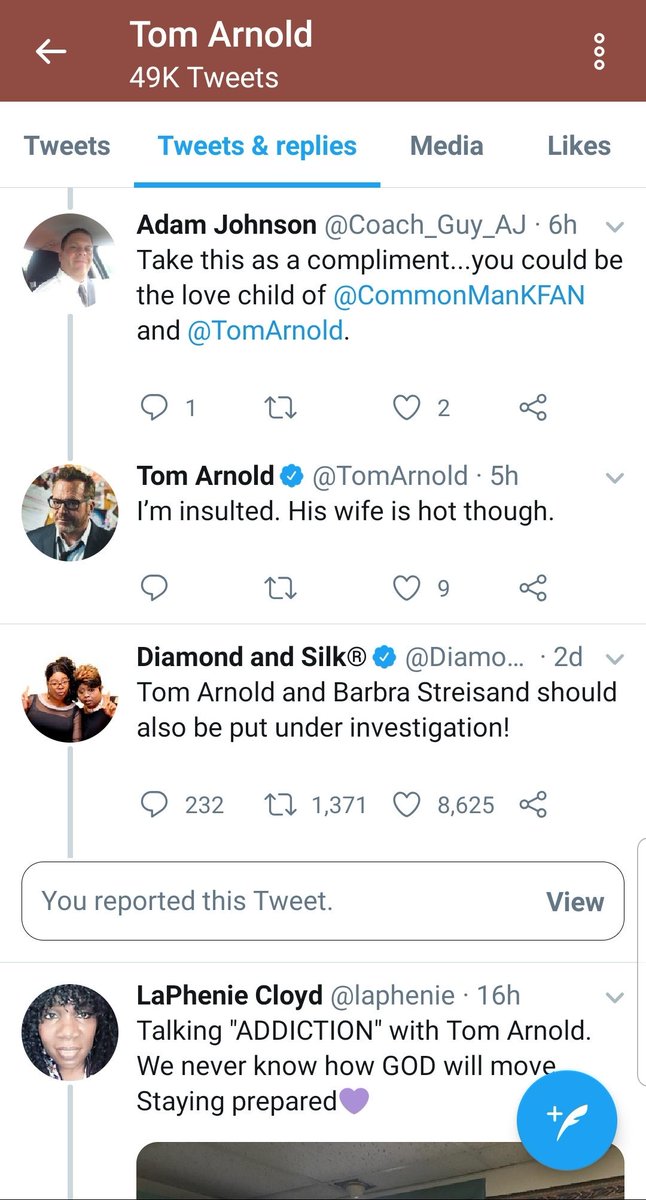Image resolution: width=646 pixels, height=1200 pixels.
Task: Switch to the Media tab
Action: 446,146
